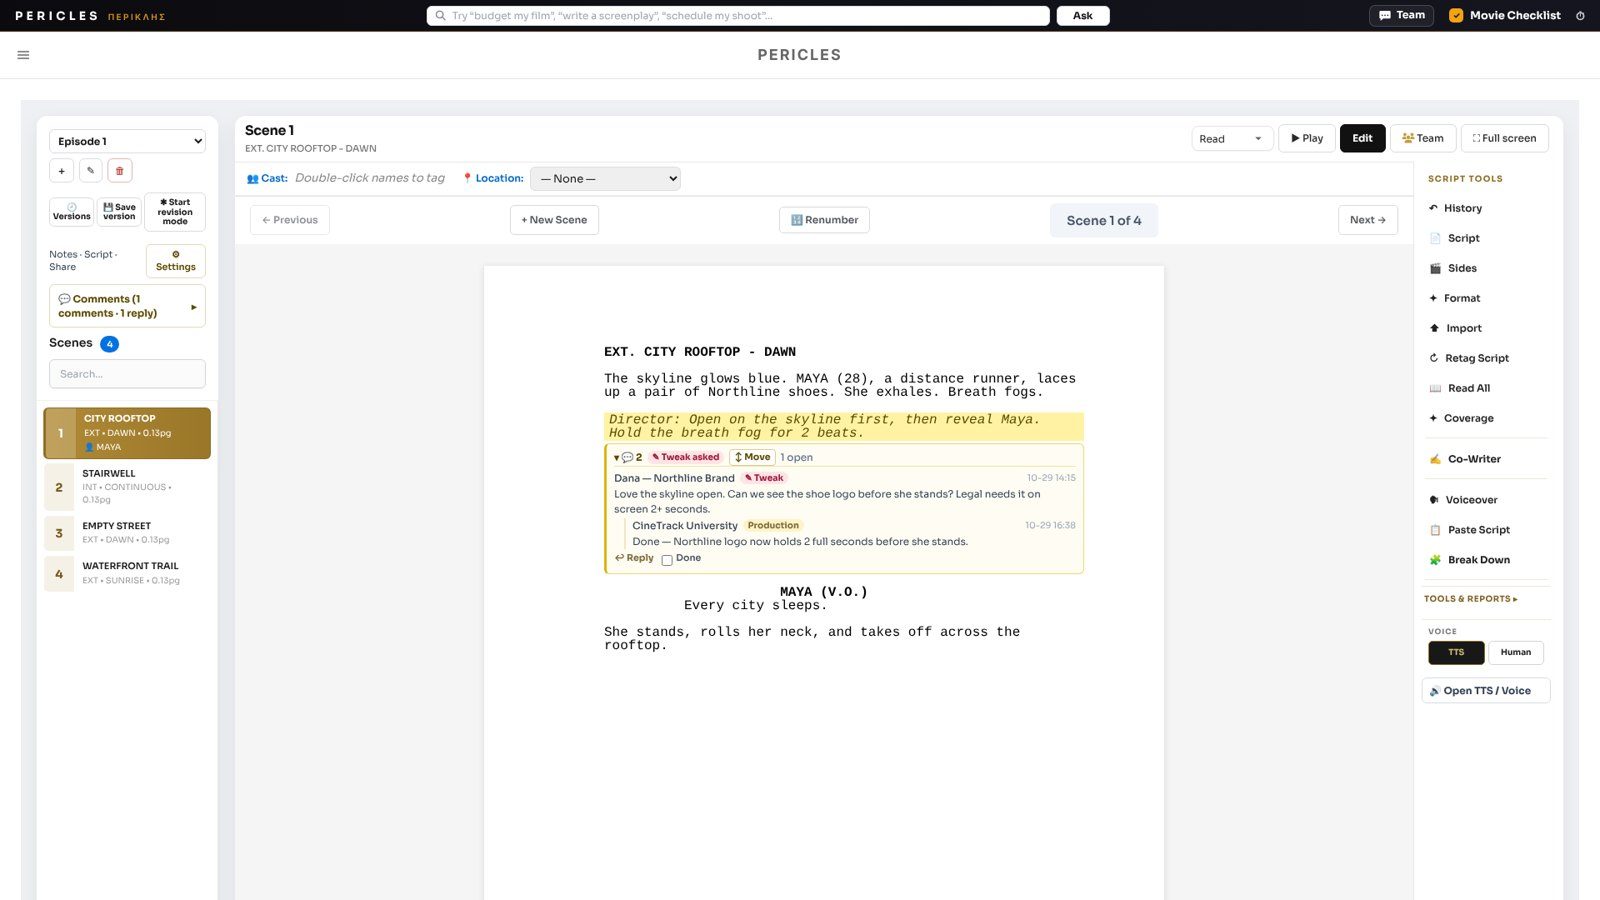Add a new episode with plus icon
Viewport: 1600px width, 900px height.
pos(61,171)
